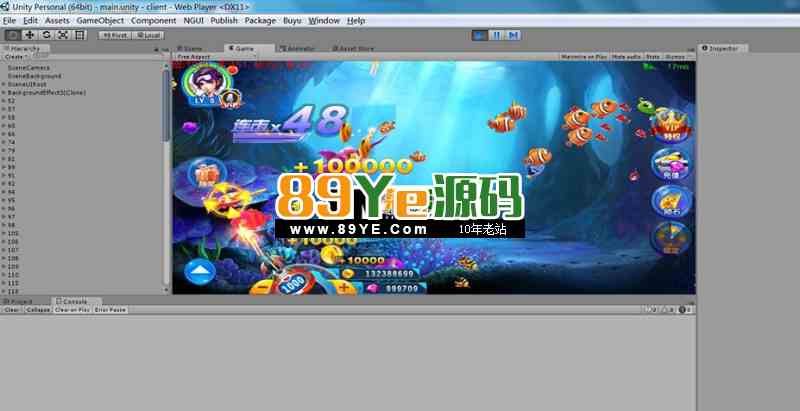Open the Help menu
Viewport: 800px width, 411px height.
pyautogui.click(x=356, y=20)
